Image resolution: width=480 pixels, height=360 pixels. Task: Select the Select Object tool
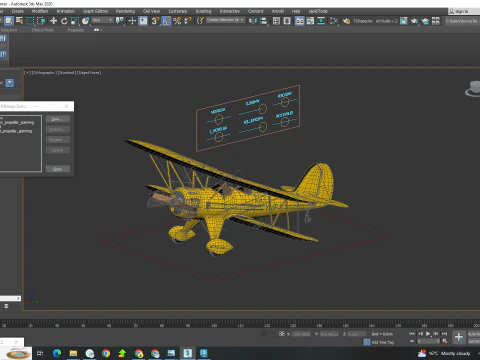click(9, 21)
